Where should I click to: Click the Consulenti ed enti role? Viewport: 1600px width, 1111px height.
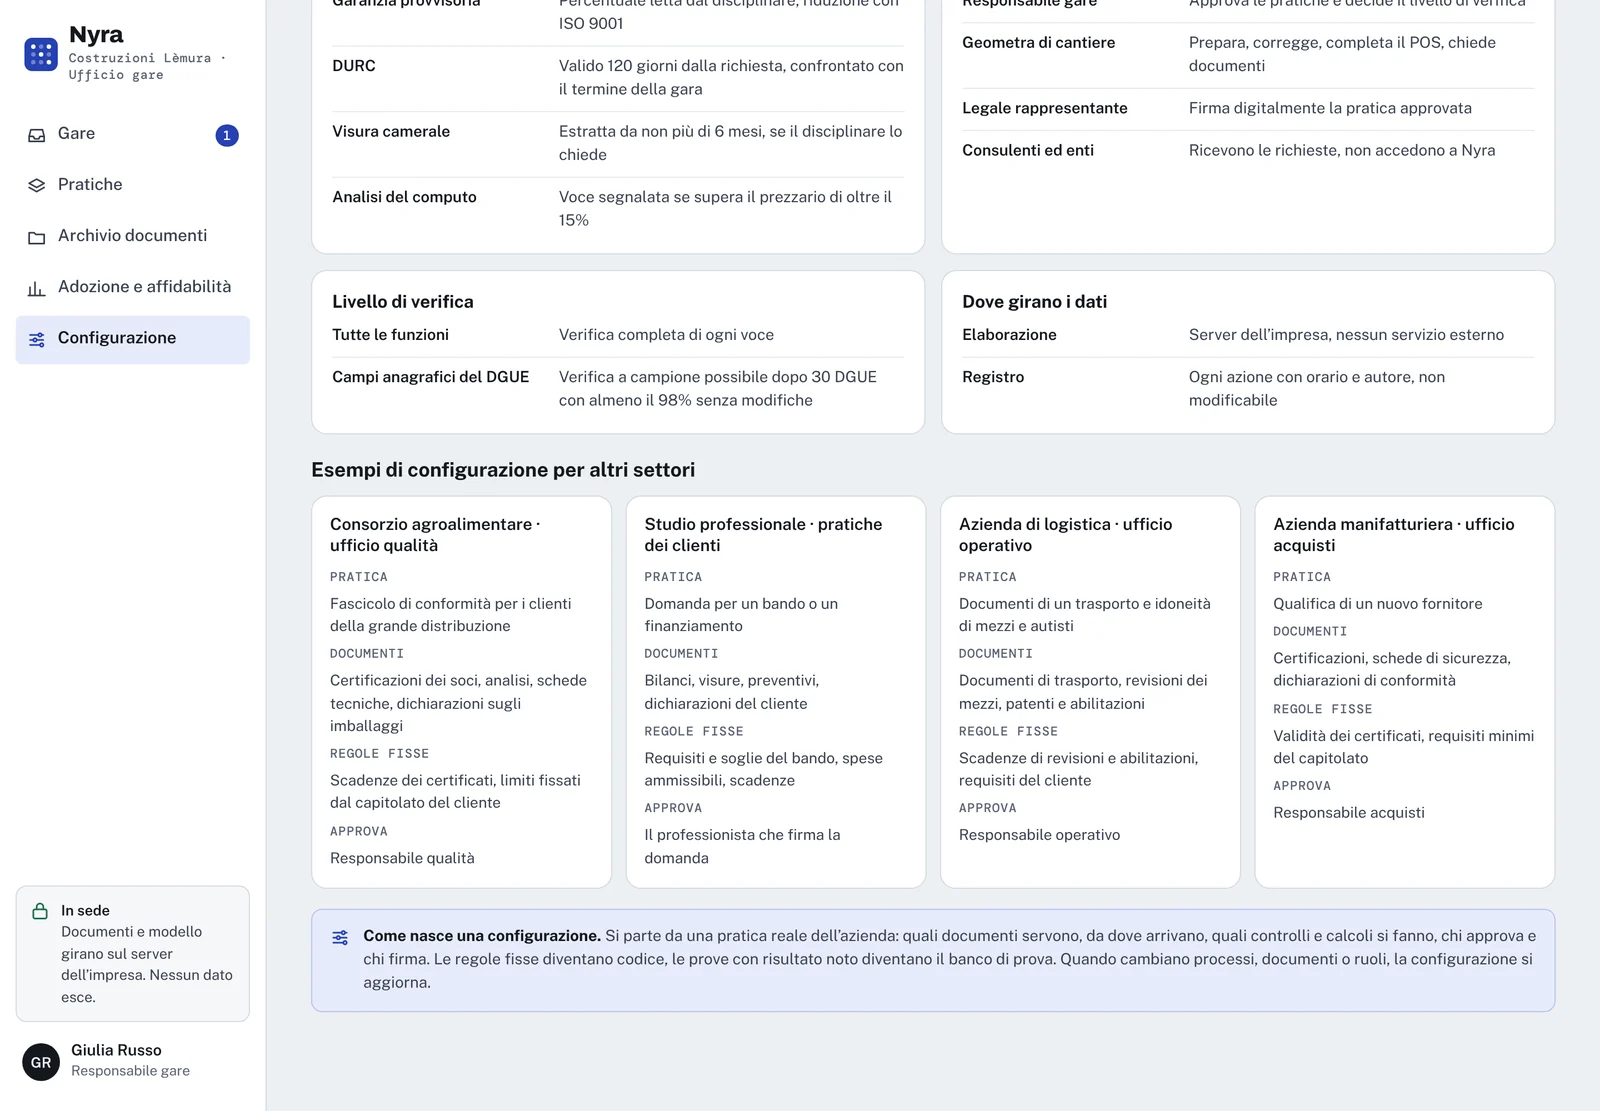[1027, 150]
